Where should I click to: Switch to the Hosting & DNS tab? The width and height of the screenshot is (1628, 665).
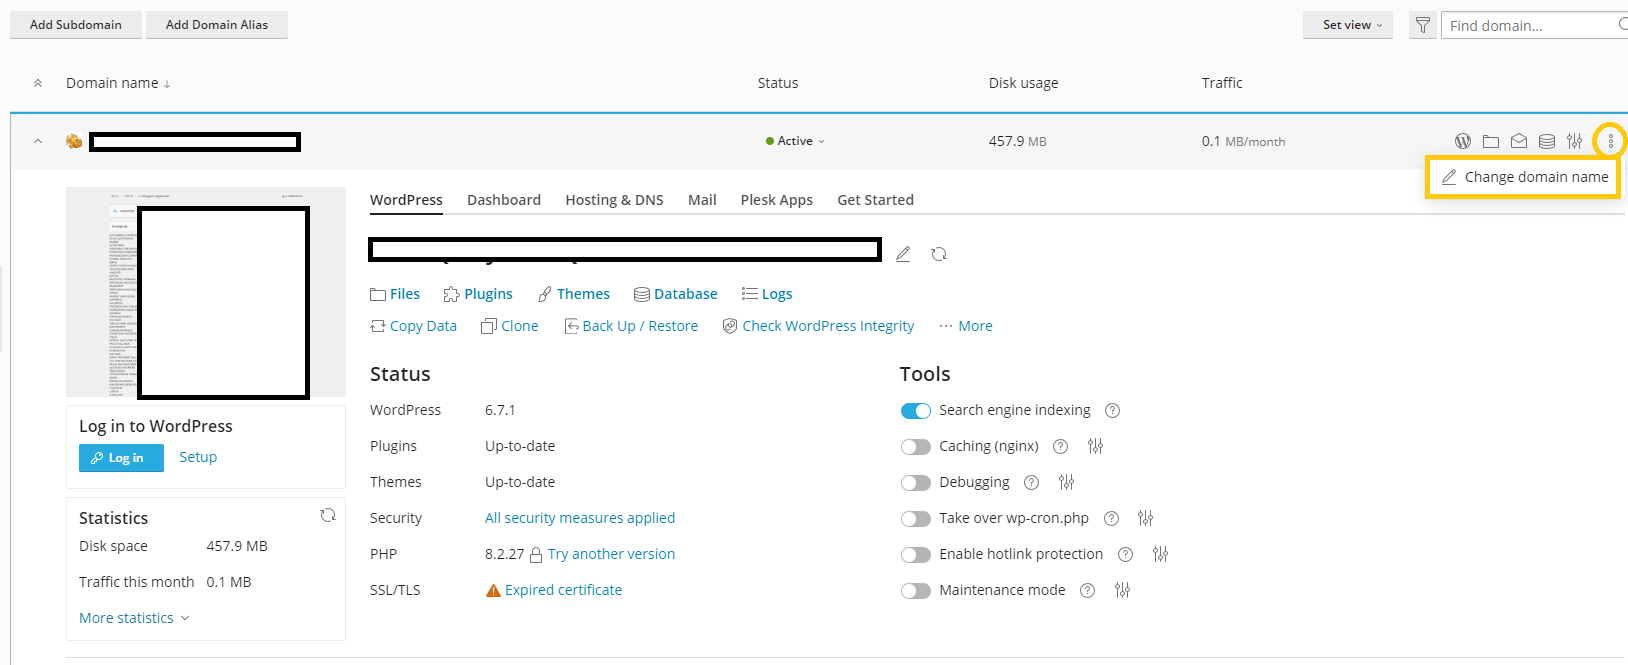point(614,200)
